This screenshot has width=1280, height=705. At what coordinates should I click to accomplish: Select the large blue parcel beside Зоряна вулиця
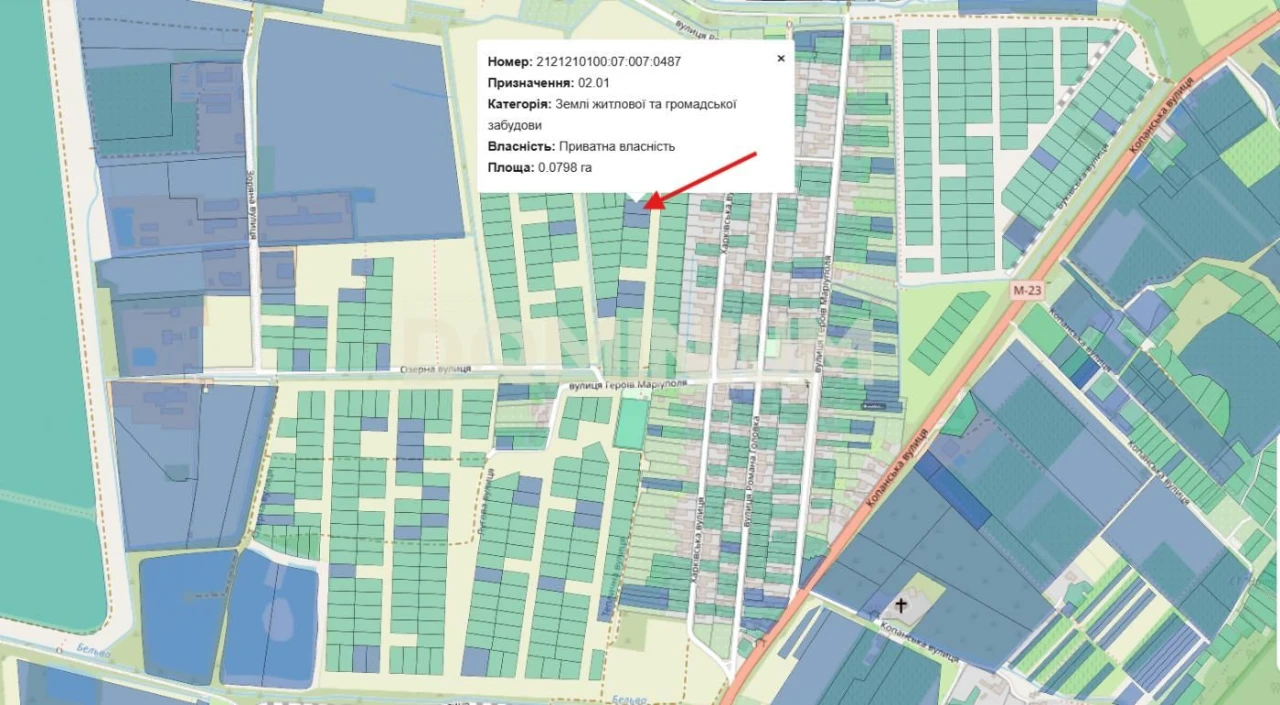358,130
